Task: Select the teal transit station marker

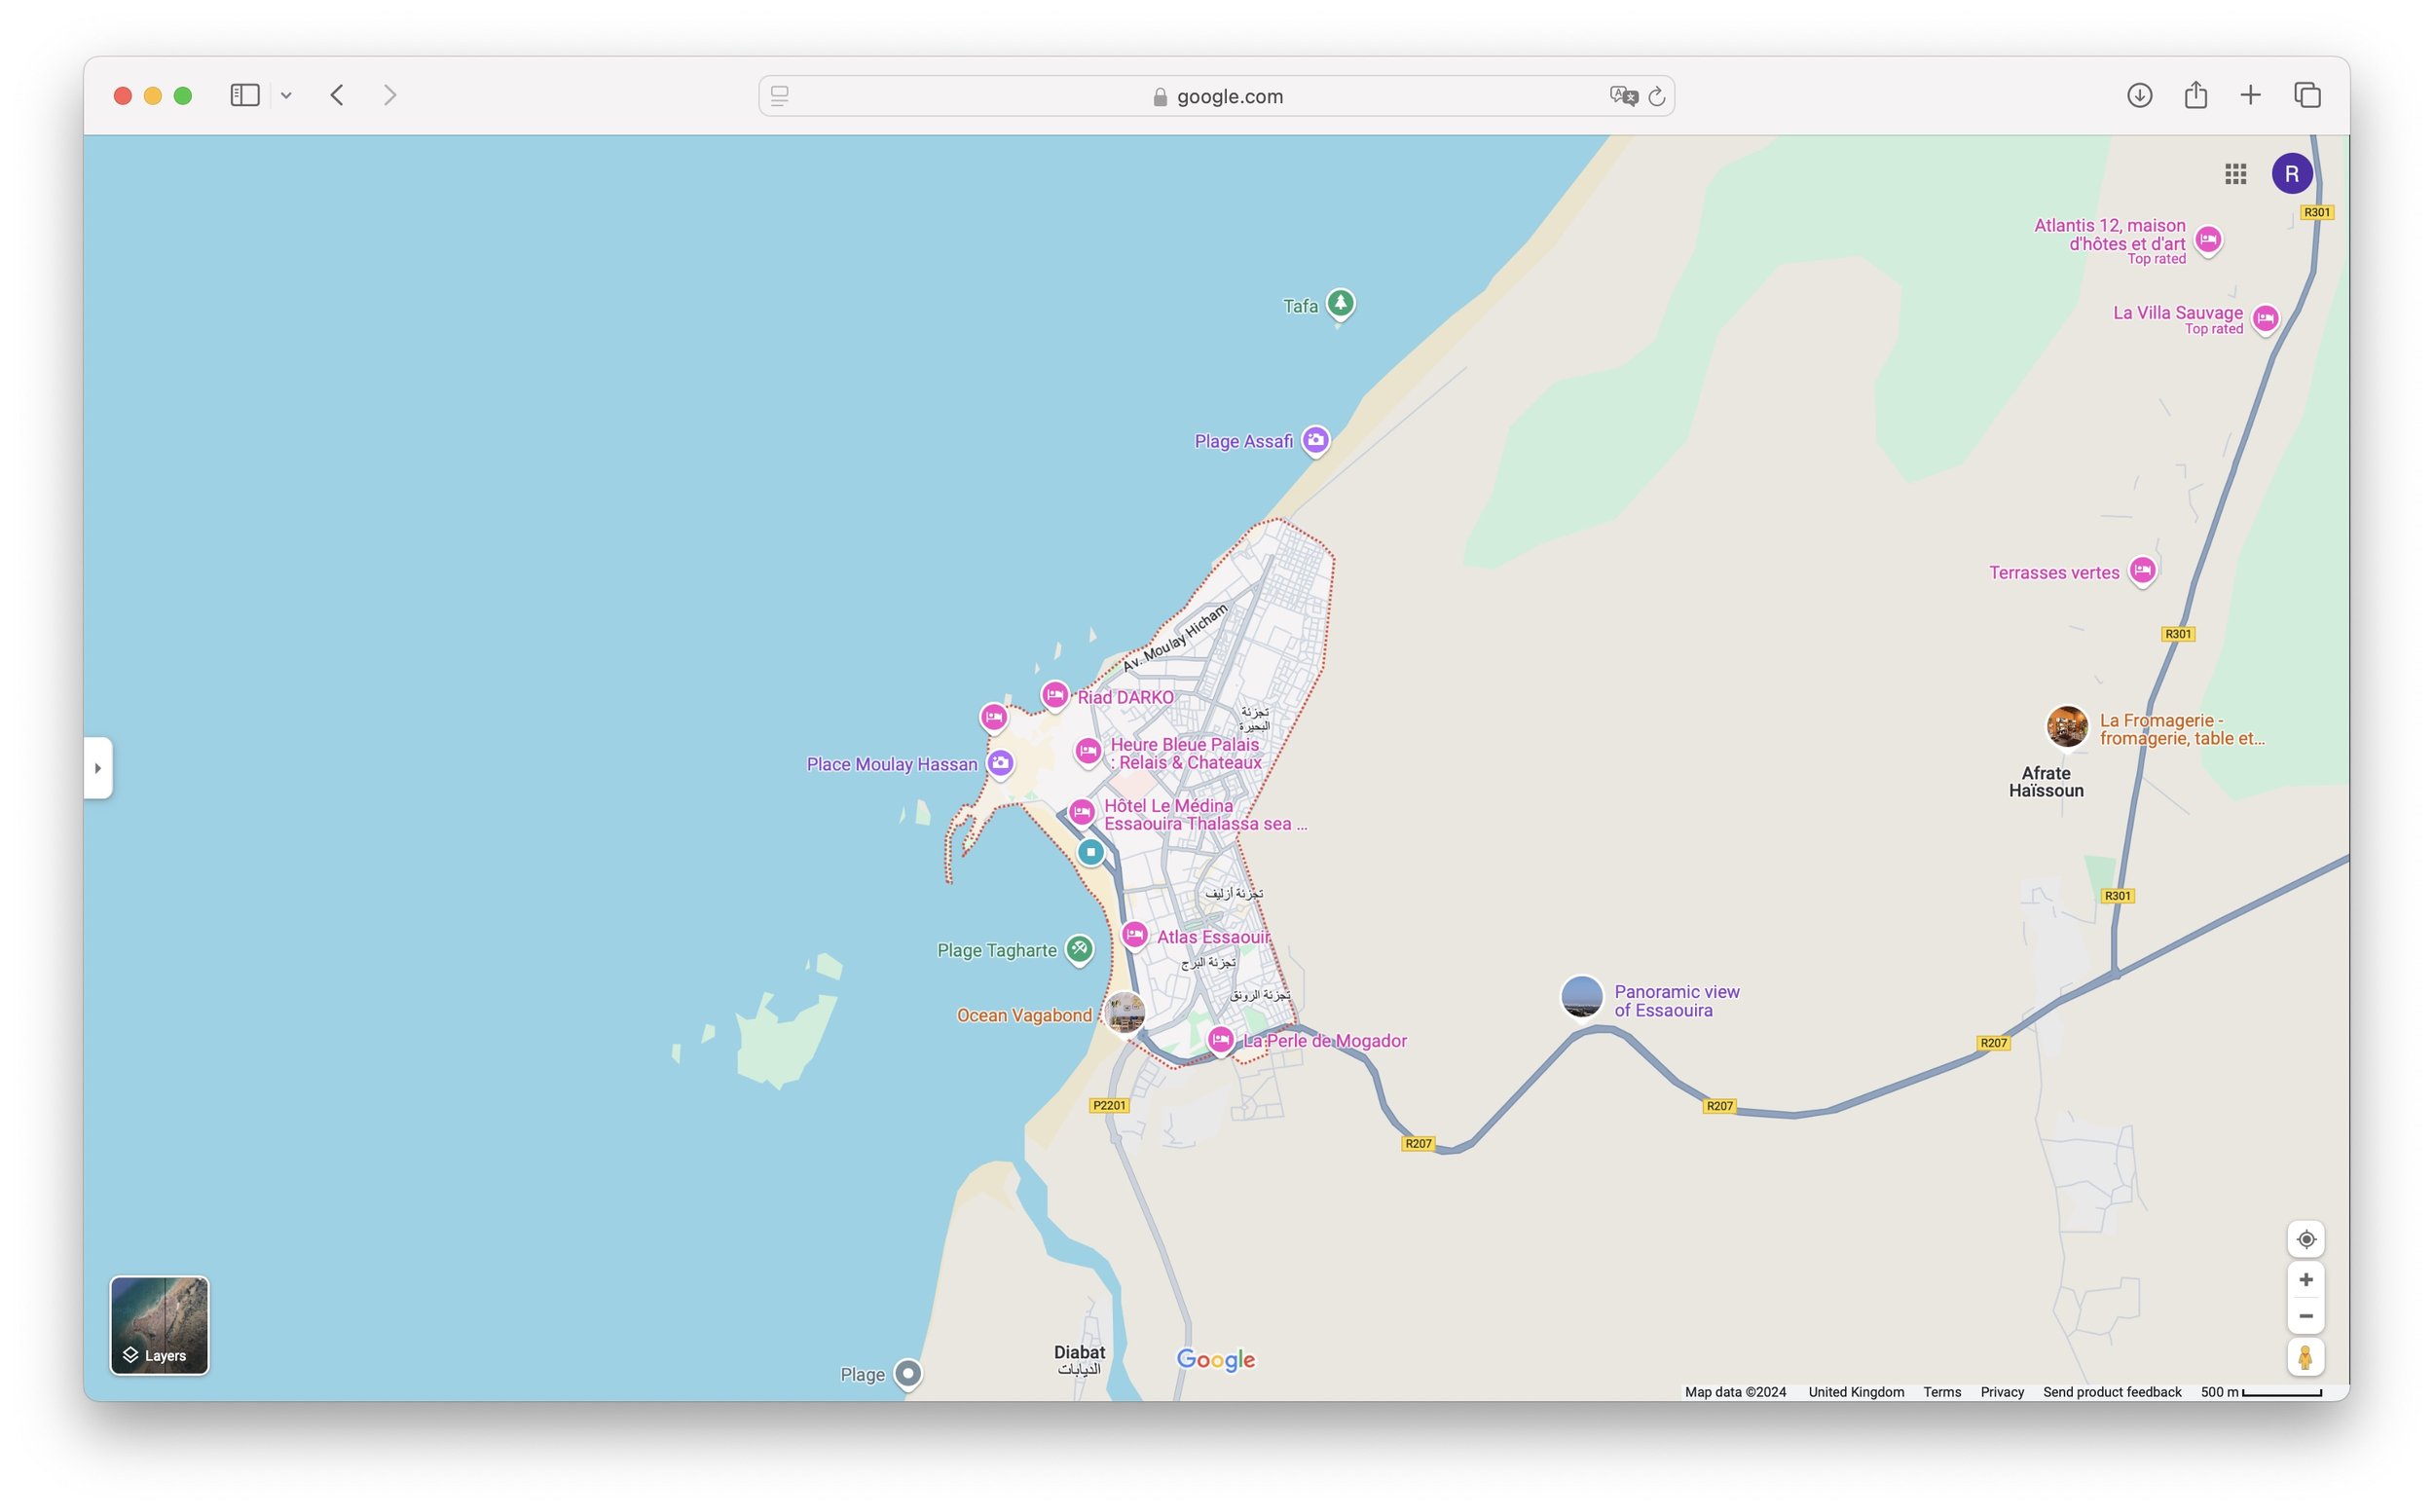Action: click(x=1090, y=852)
